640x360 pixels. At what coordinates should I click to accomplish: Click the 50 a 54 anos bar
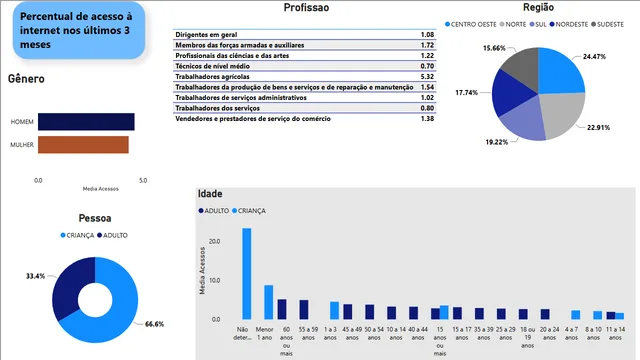(370, 312)
